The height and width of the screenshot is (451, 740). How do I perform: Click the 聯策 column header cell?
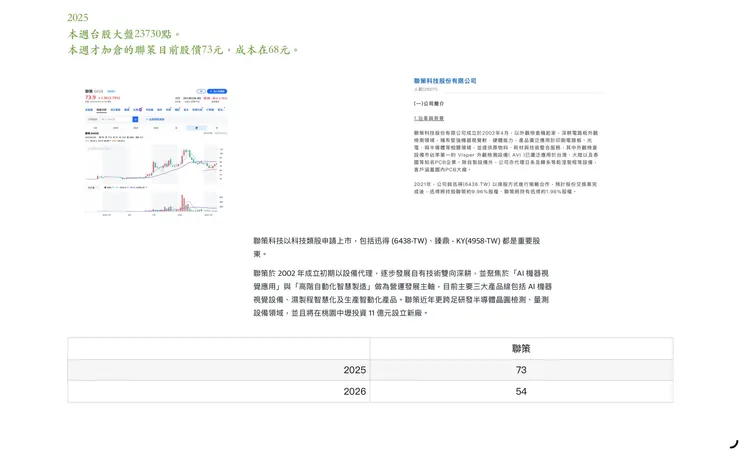[521, 349]
